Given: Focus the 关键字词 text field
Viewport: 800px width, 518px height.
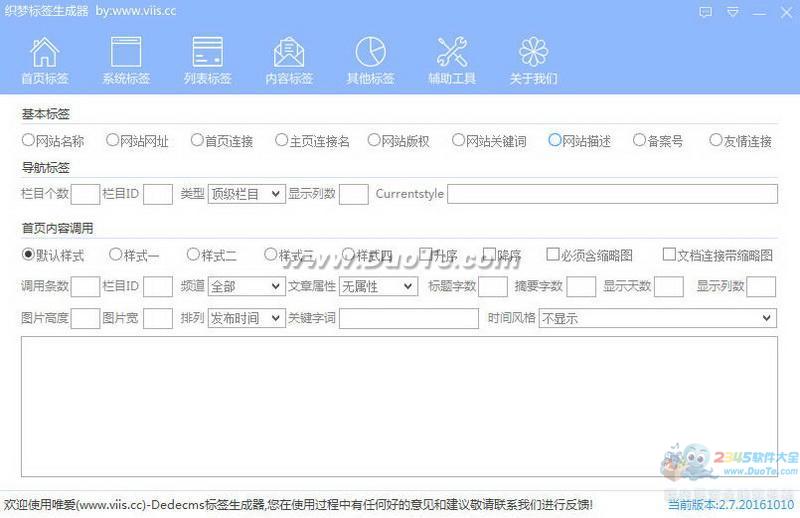Looking at the screenshot, I should pyautogui.click(x=409, y=318).
